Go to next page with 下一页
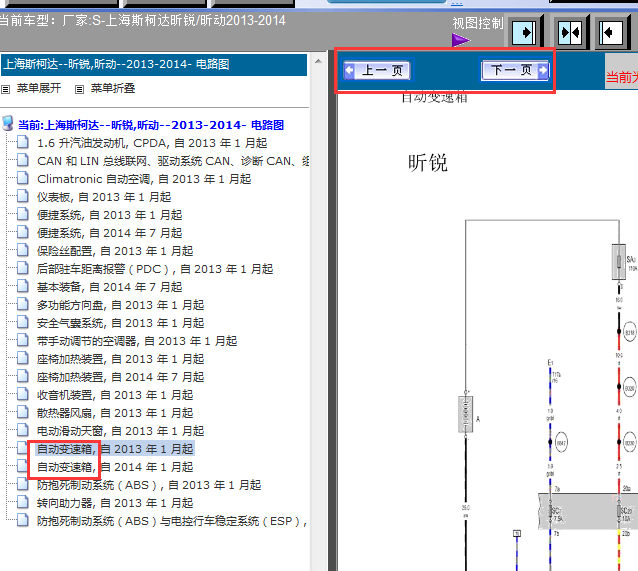The image size is (638, 571). 515,70
